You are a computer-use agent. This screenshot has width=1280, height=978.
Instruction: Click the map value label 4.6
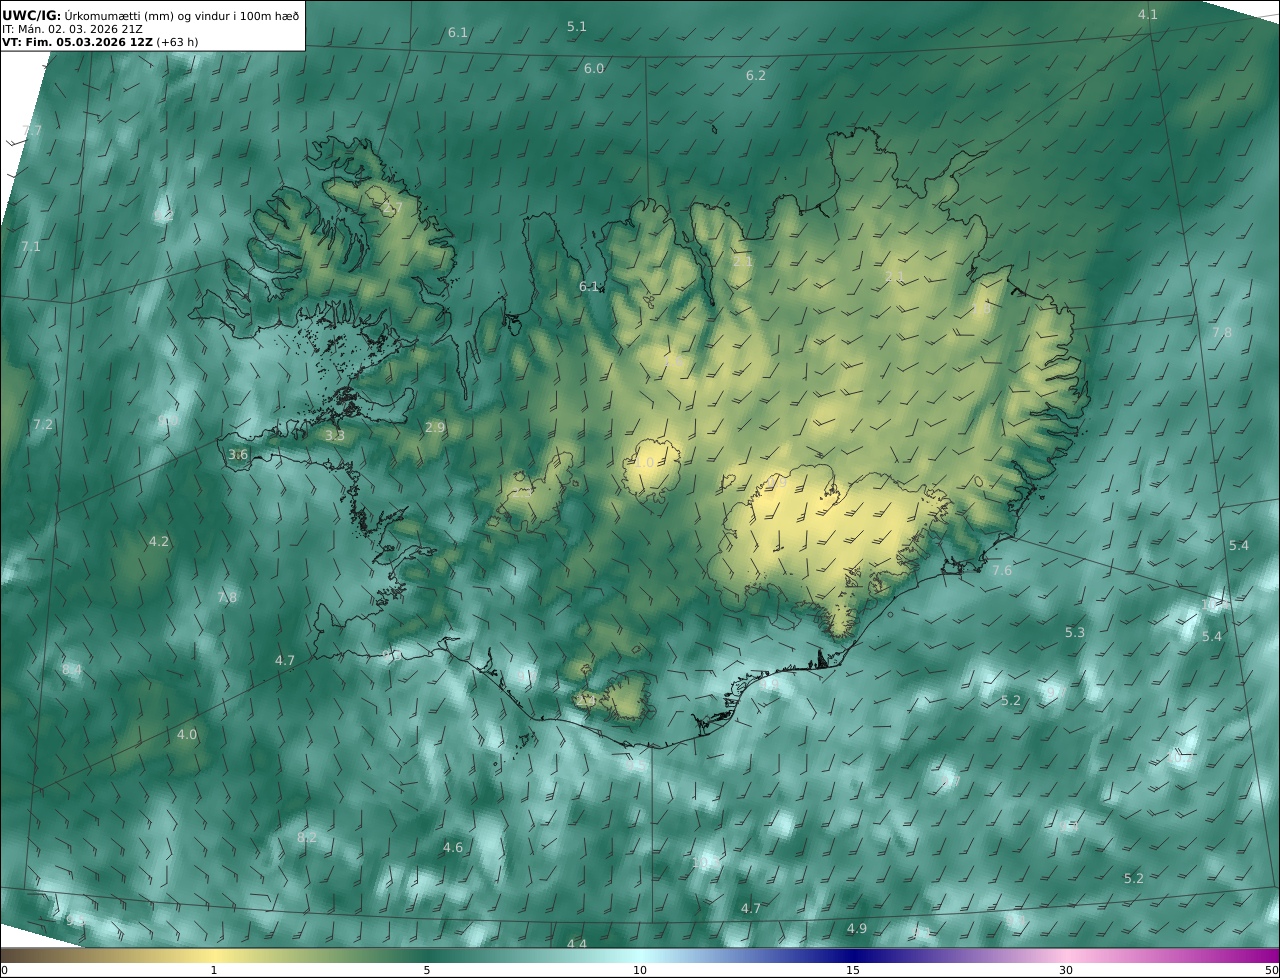pos(453,848)
